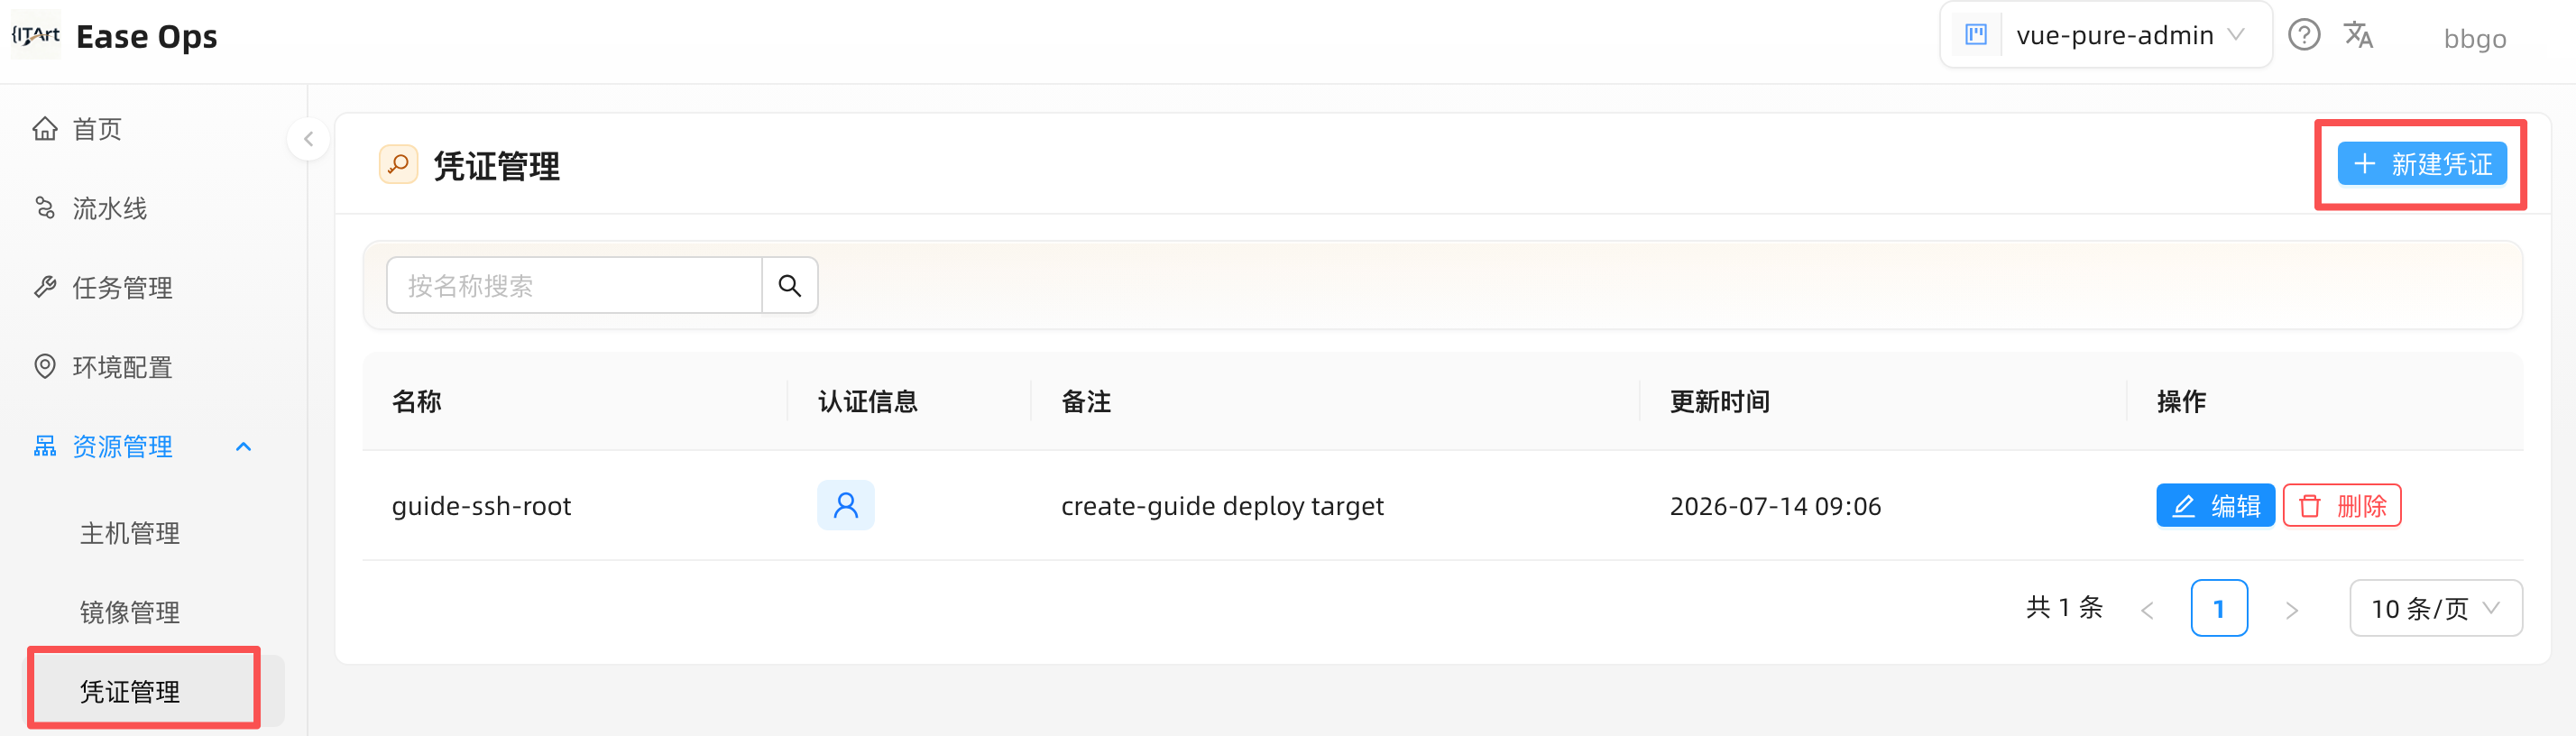
Task: Open the vue-pure-admin project dropdown
Action: [x=2106, y=35]
